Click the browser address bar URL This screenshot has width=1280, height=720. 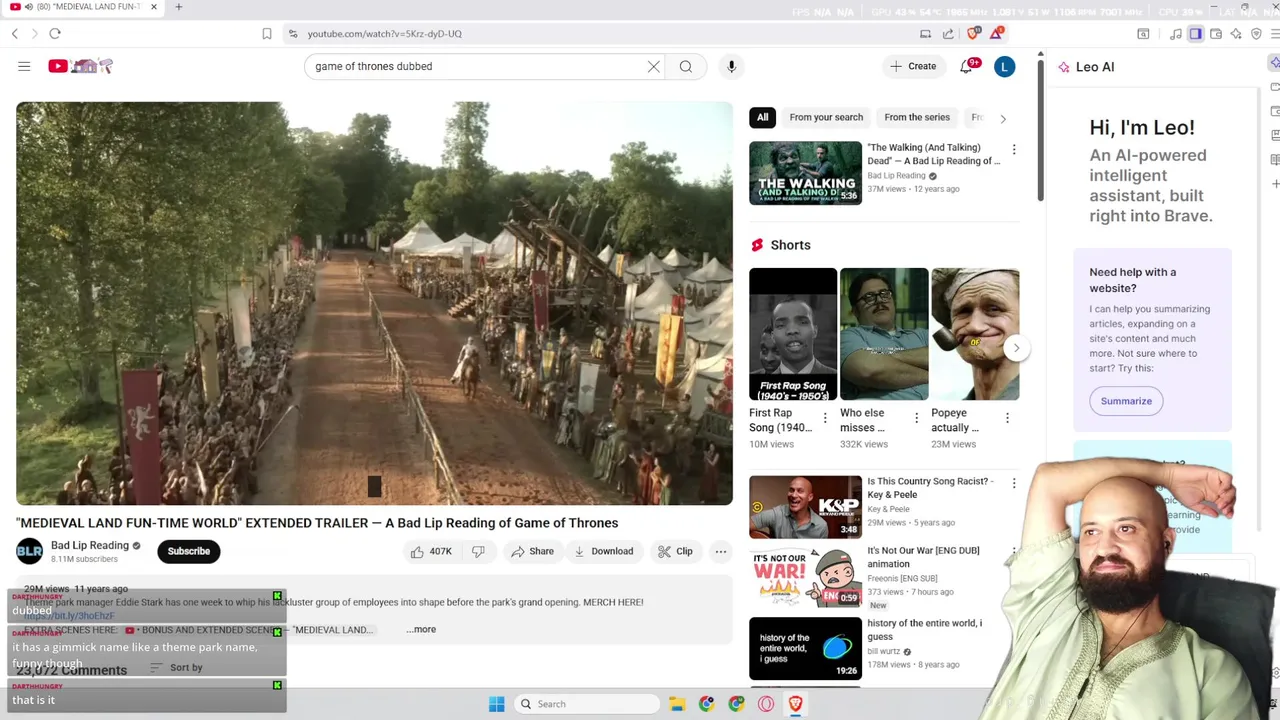point(384,34)
